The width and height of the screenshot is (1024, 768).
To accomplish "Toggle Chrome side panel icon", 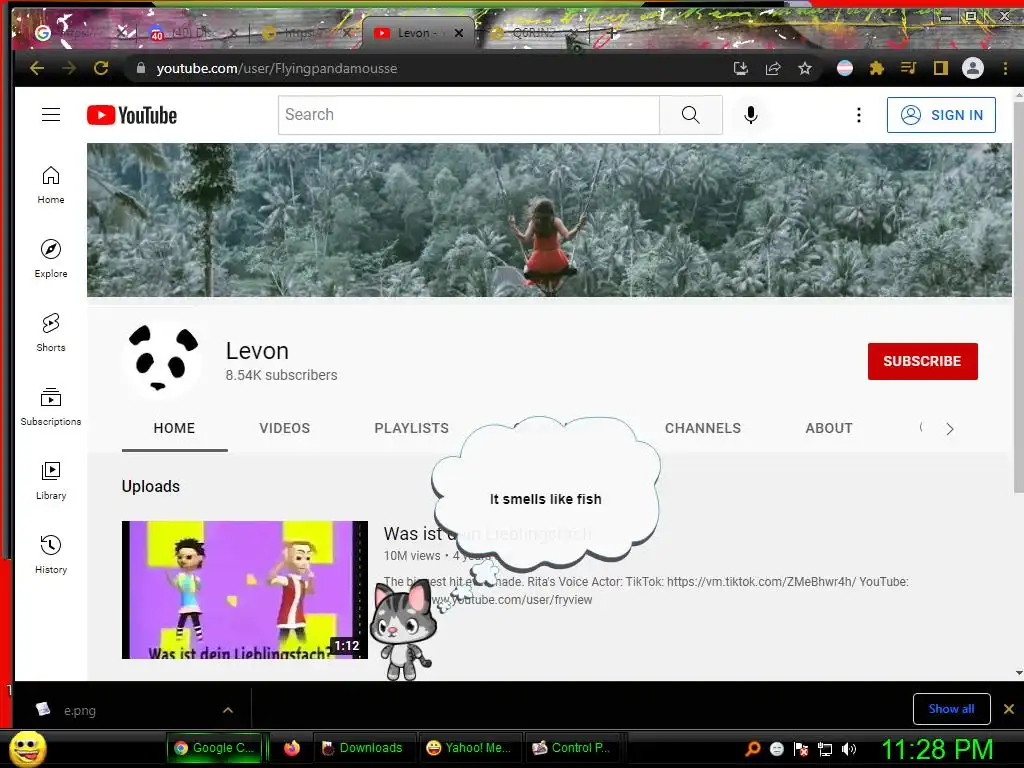I will [940, 68].
